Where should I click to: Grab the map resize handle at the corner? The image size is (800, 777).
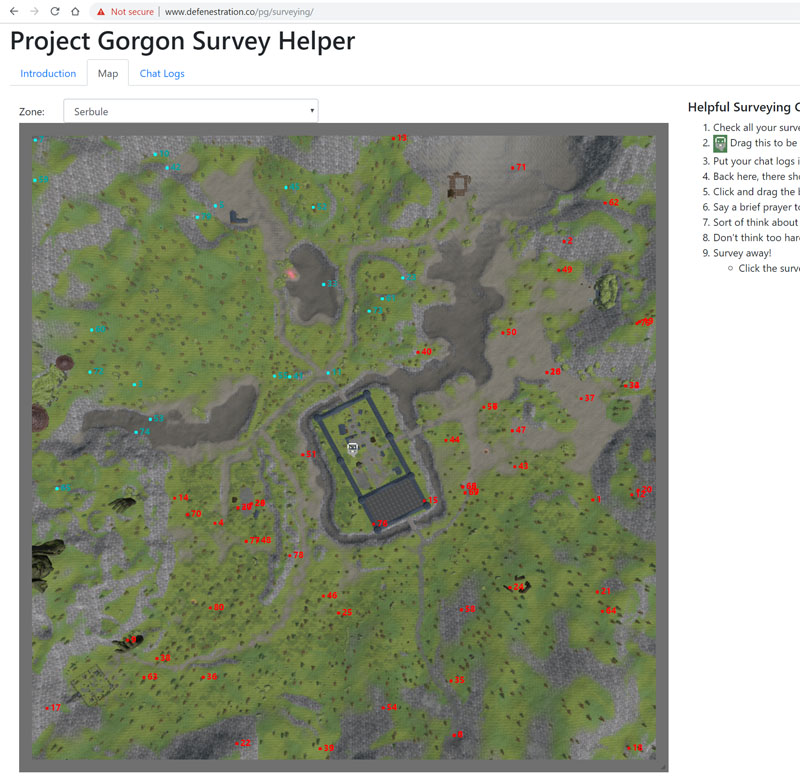tap(662, 766)
